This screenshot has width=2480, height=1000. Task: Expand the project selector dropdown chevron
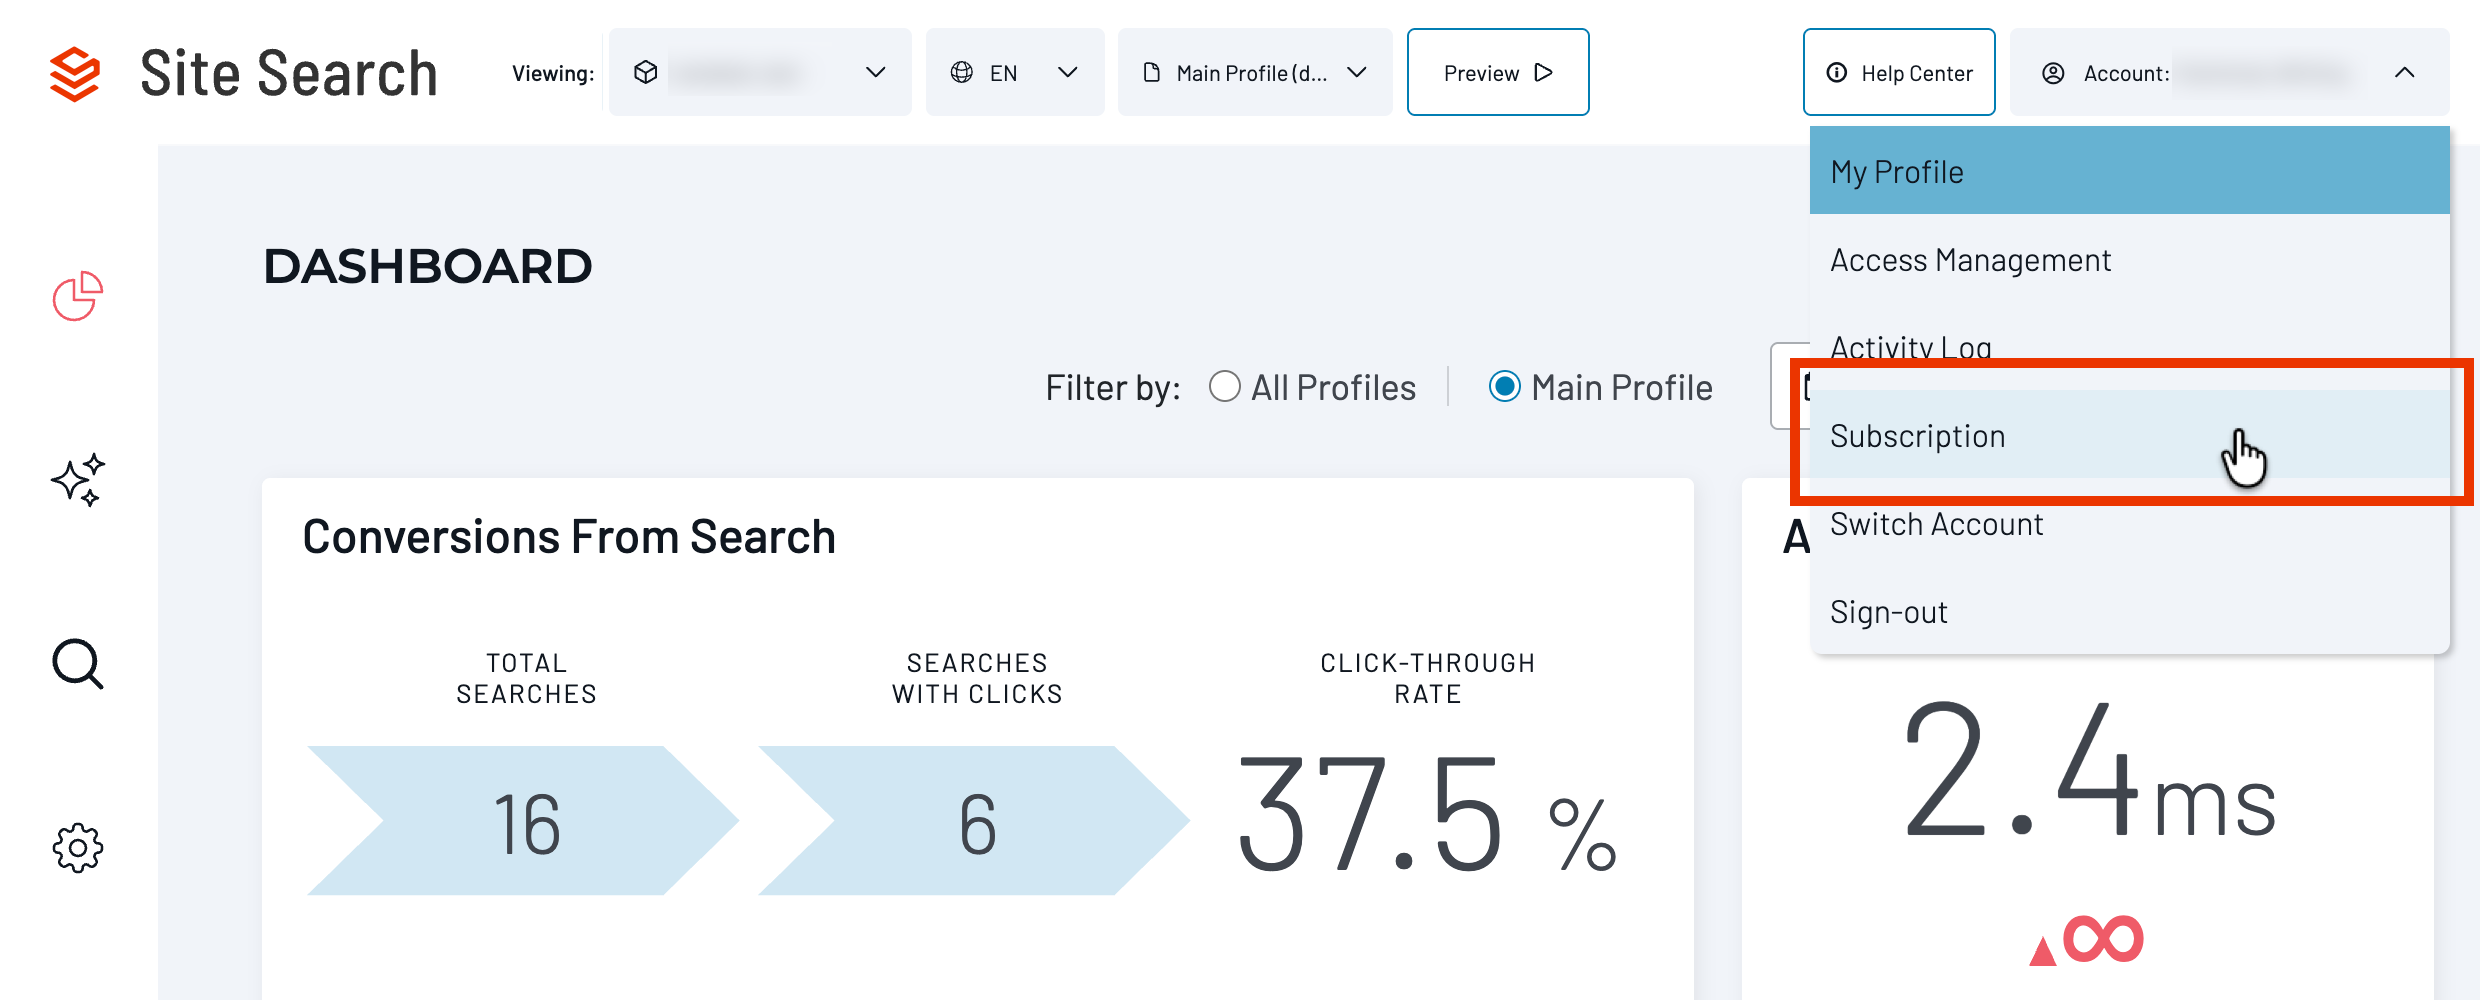coord(876,72)
